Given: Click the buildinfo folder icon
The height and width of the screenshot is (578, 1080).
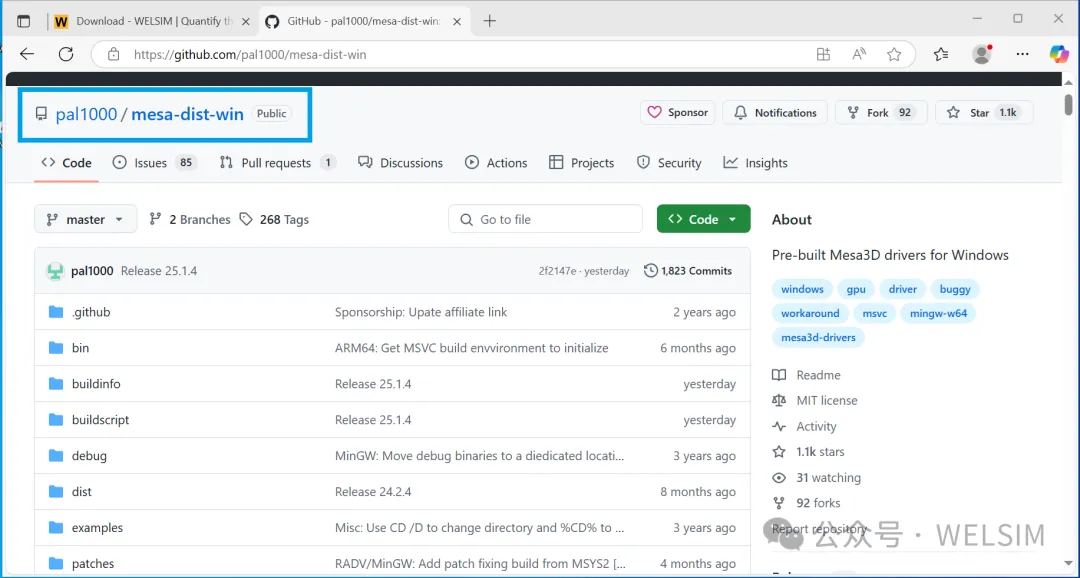Looking at the screenshot, I should click(56, 384).
